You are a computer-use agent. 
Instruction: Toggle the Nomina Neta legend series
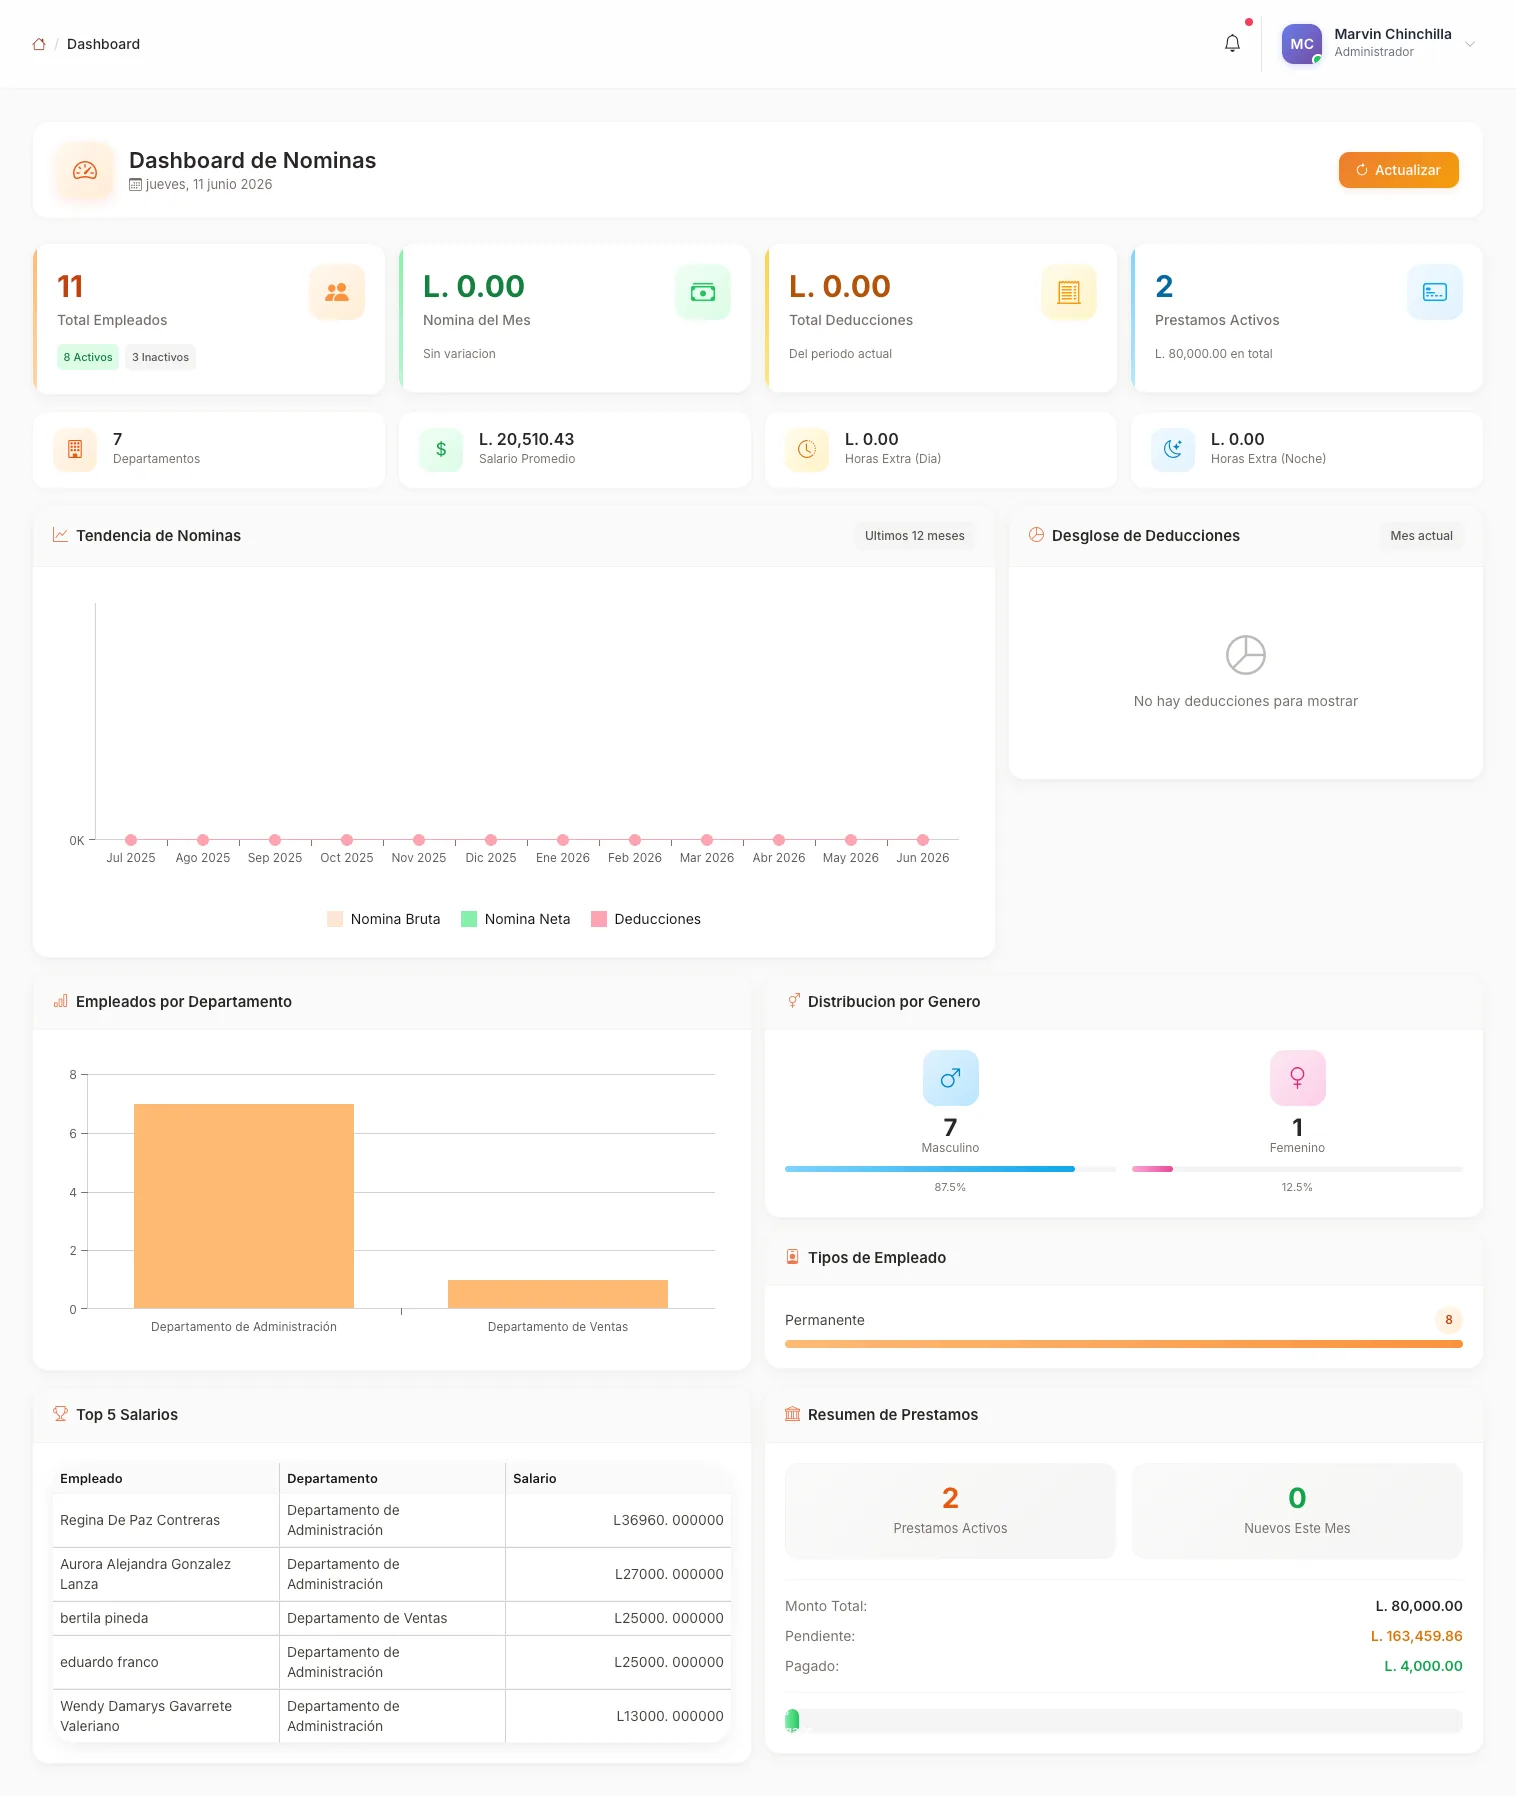(516, 919)
